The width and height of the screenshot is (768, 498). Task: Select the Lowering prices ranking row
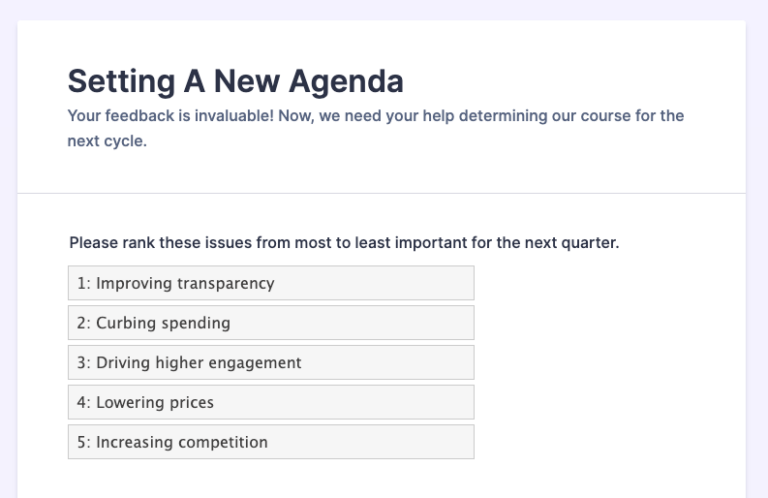click(270, 403)
